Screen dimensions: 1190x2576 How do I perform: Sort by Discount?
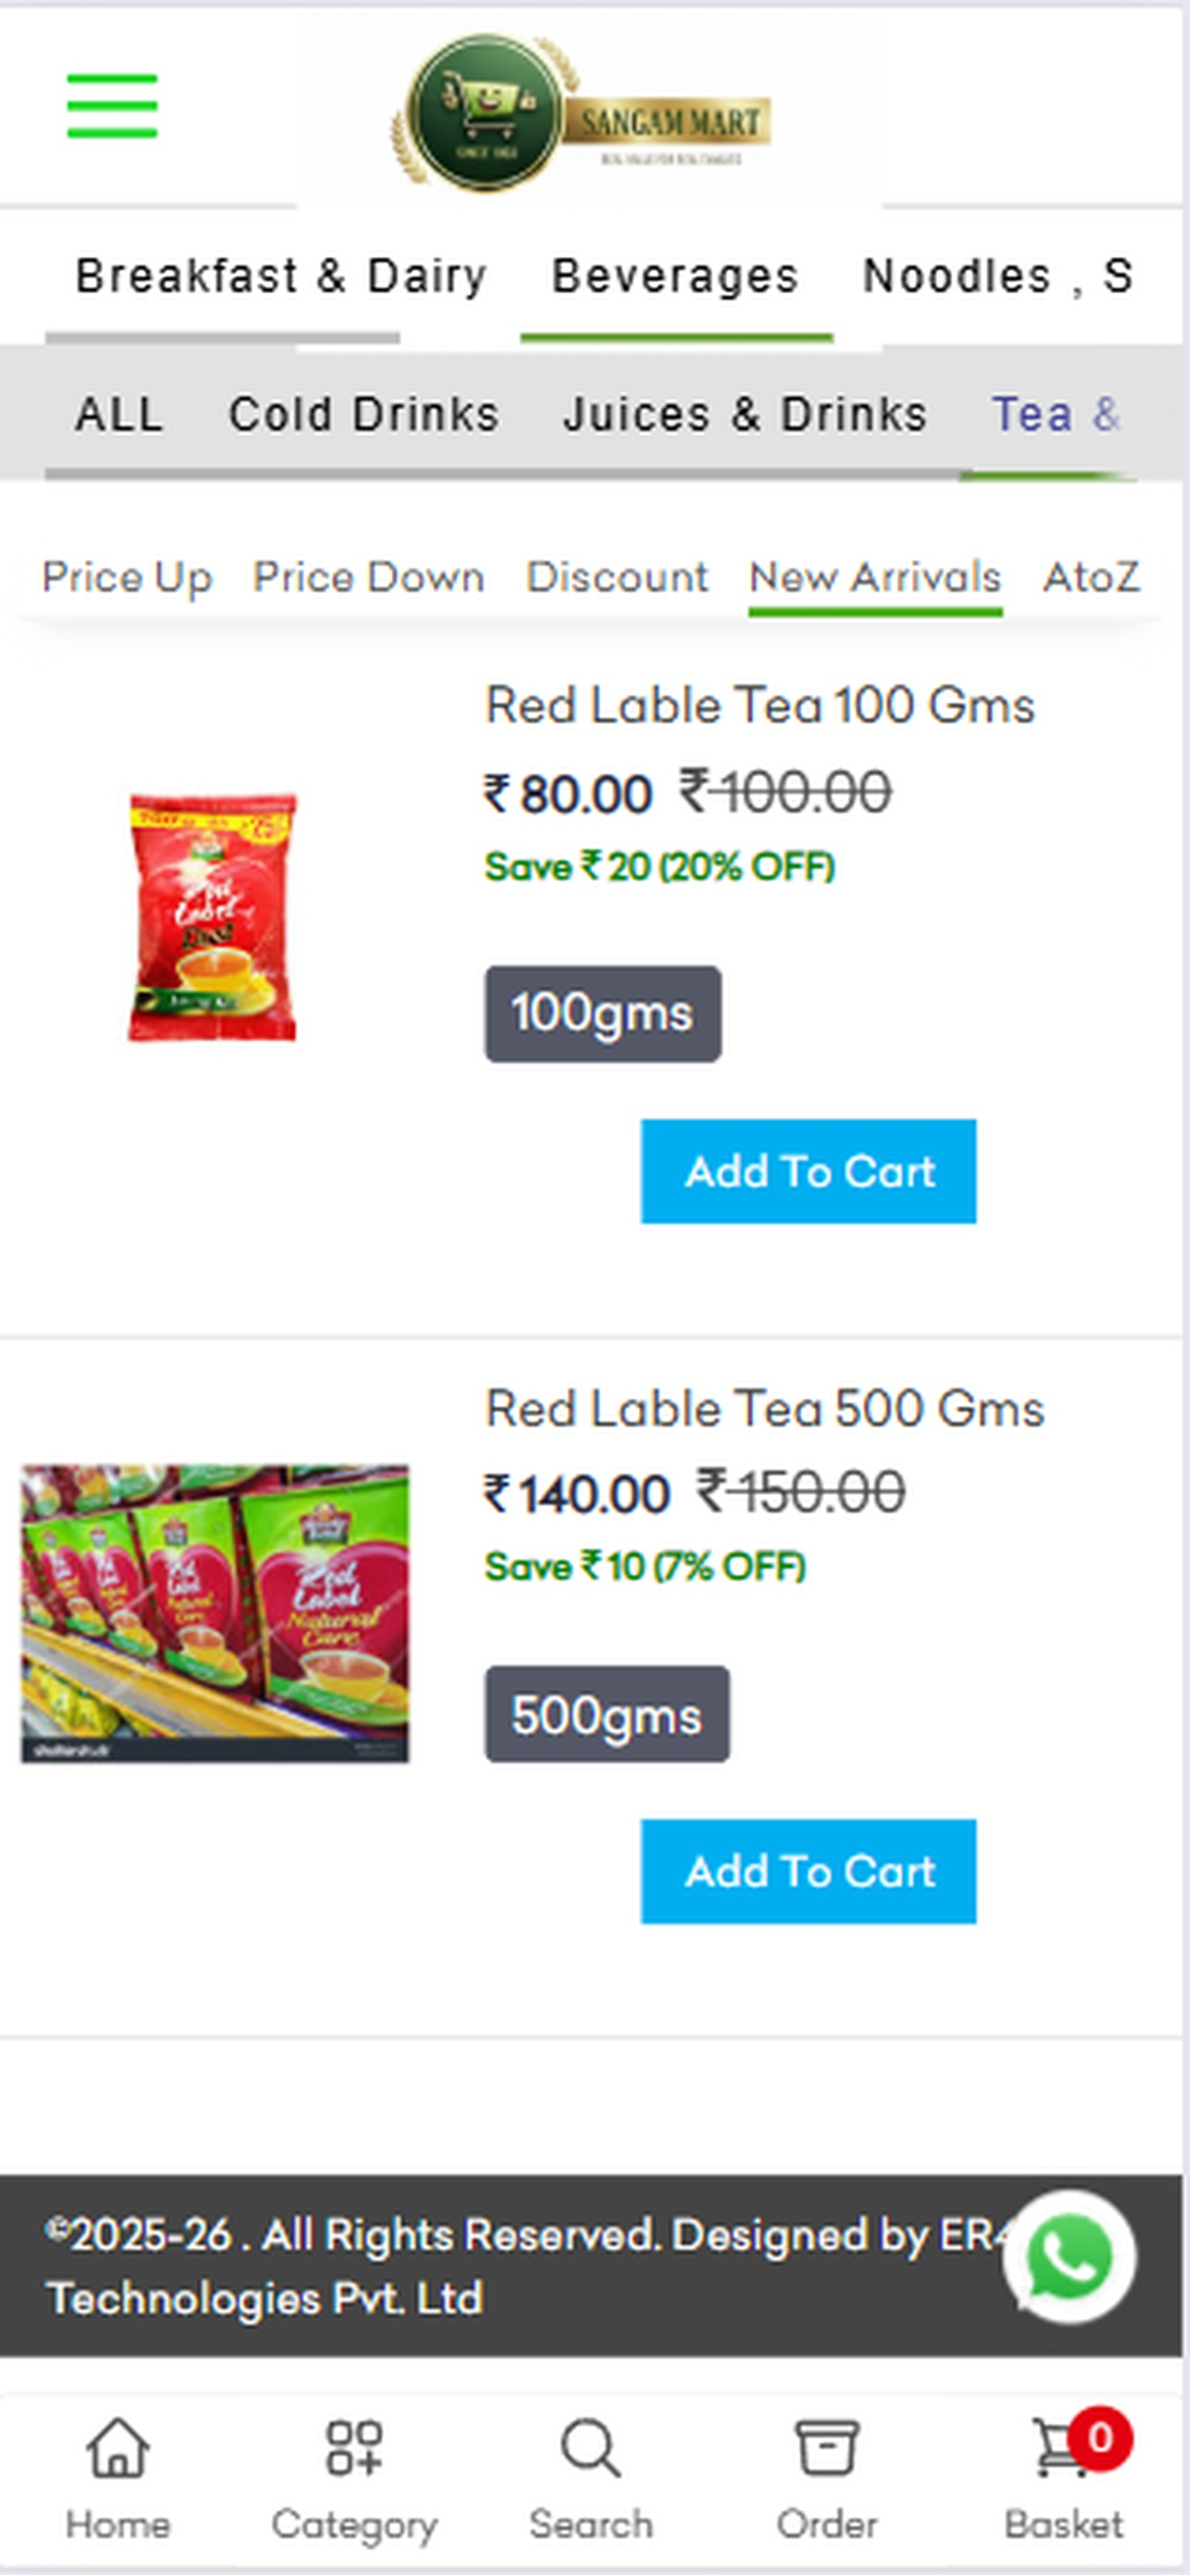[617, 578]
